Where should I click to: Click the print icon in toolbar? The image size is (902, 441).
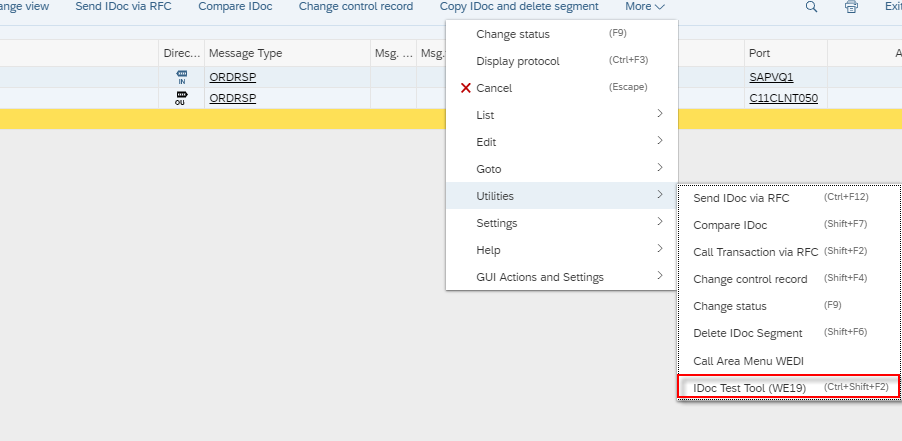click(x=851, y=7)
